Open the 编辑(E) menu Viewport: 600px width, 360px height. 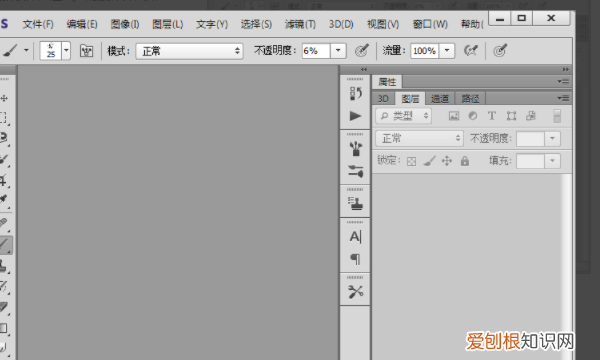coord(82,24)
